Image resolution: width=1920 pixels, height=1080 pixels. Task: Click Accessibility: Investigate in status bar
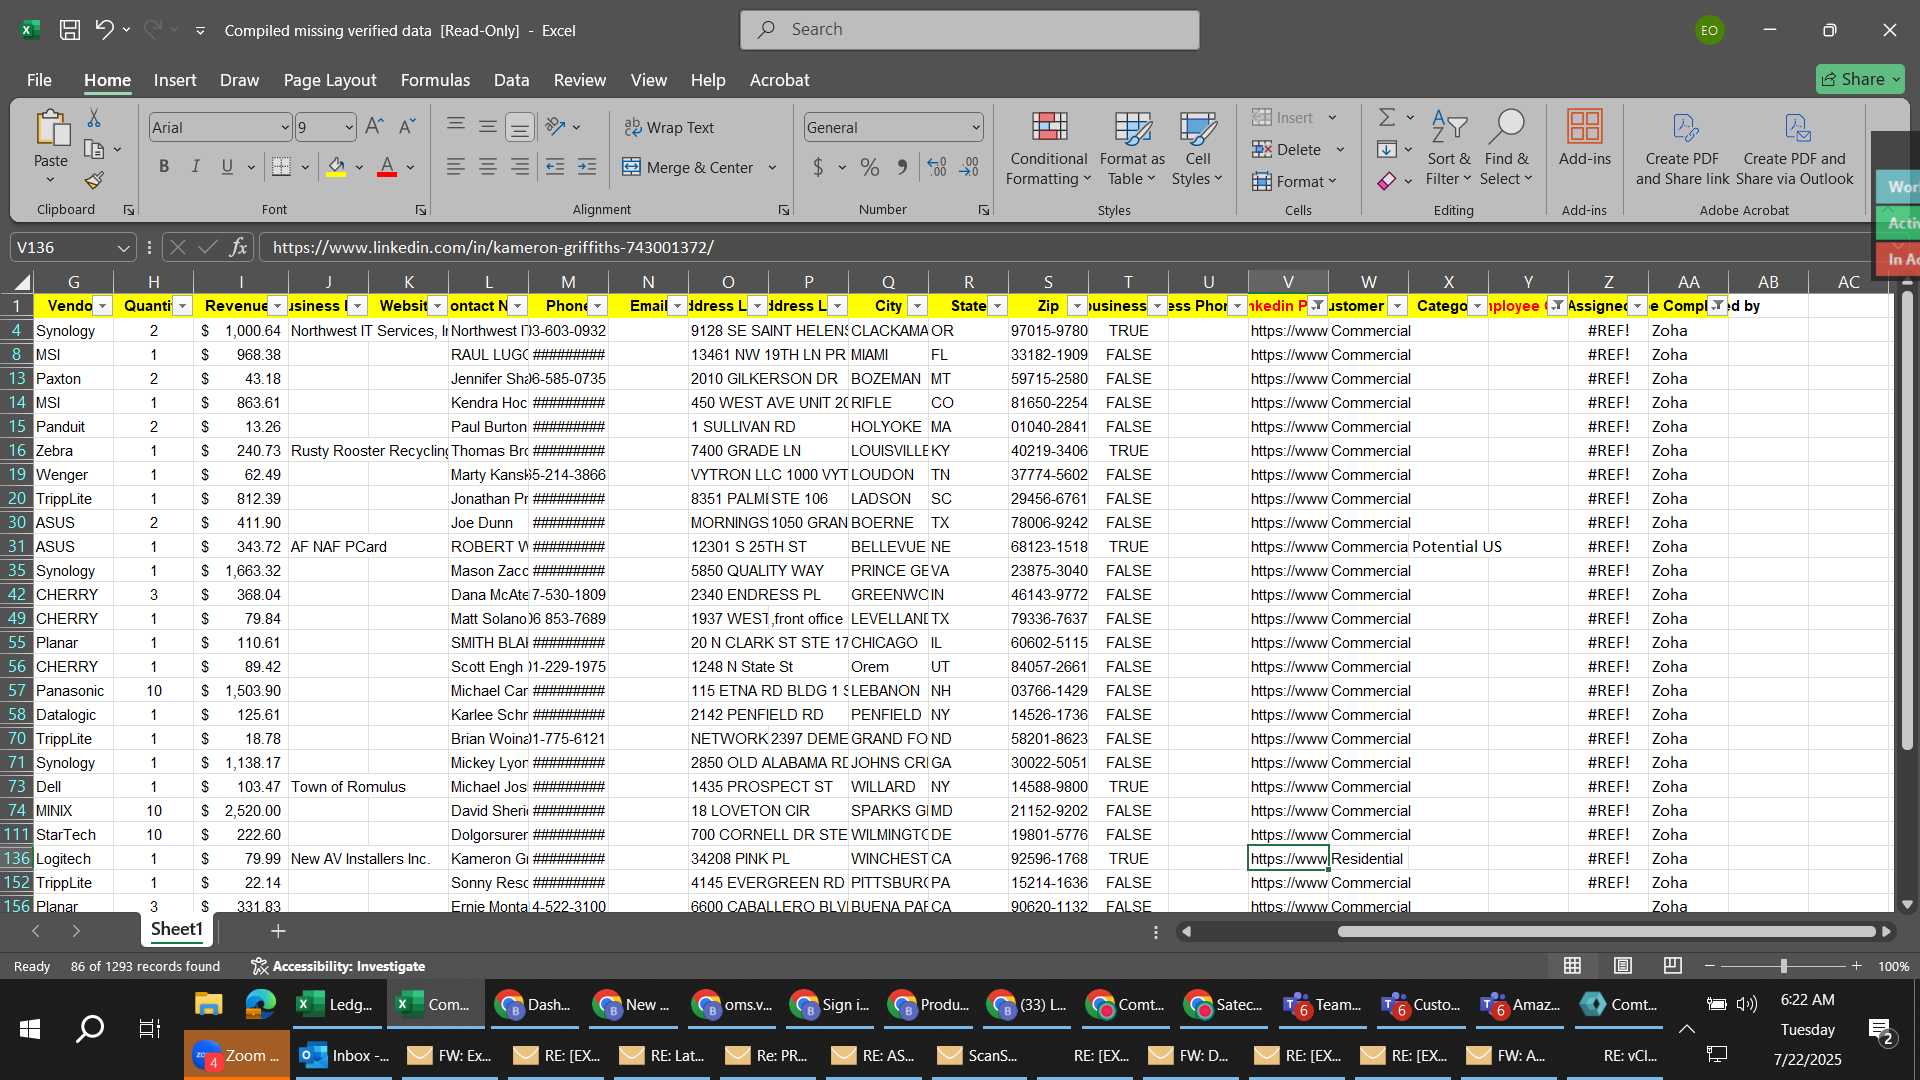pos(338,966)
